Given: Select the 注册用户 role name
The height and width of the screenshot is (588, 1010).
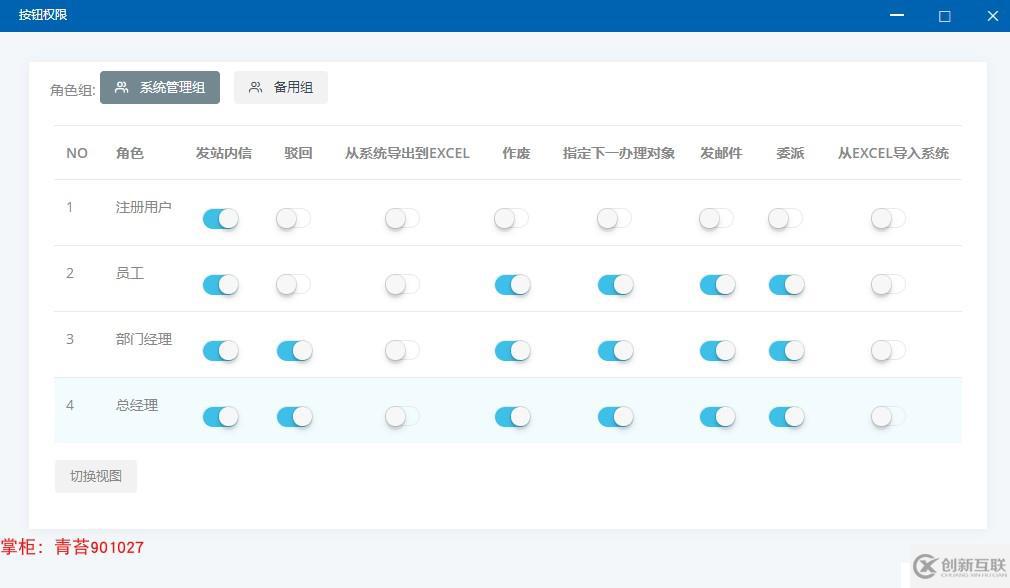Looking at the screenshot, I should (143, 207).
